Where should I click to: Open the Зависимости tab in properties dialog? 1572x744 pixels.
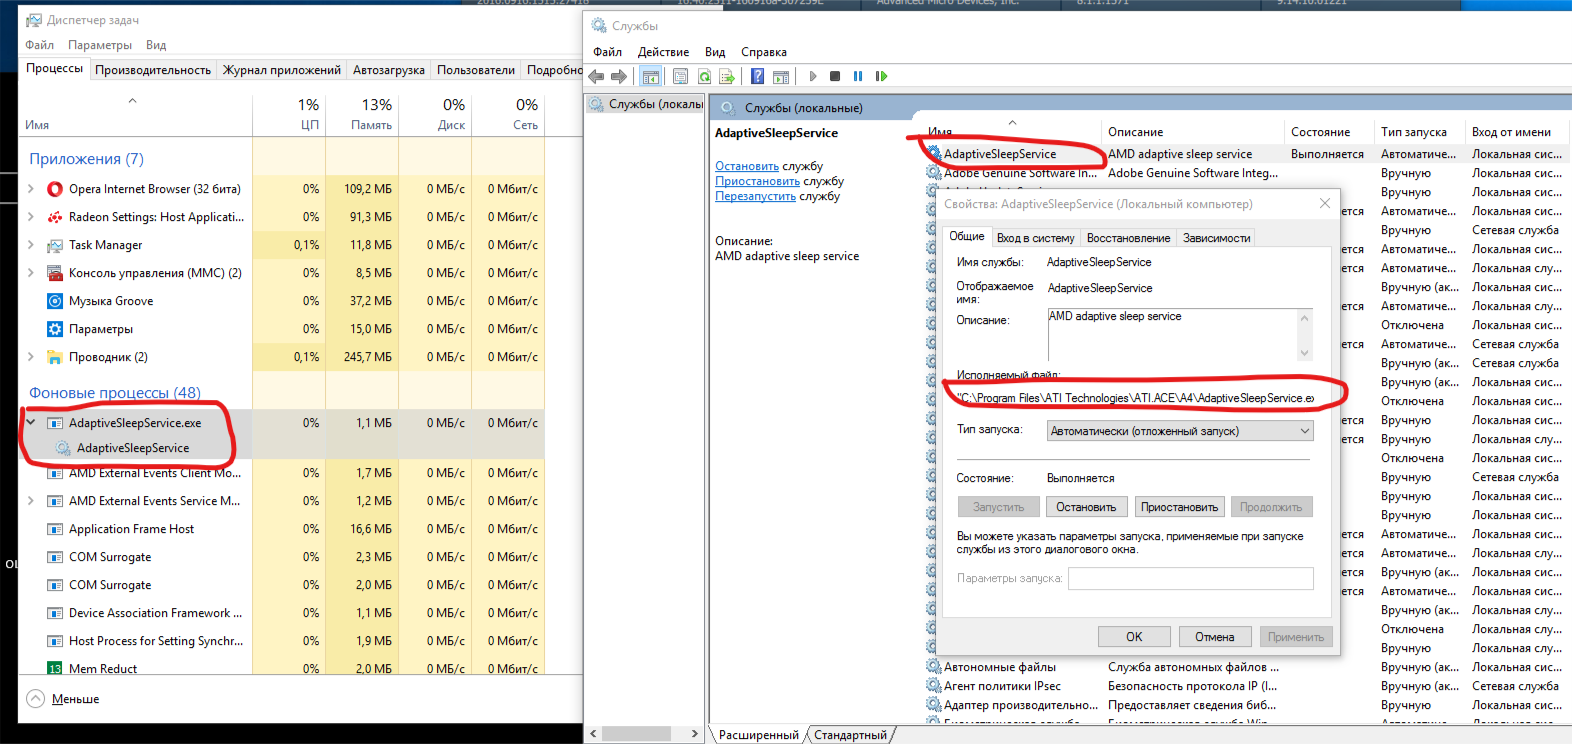click(x=1217, y=238)
